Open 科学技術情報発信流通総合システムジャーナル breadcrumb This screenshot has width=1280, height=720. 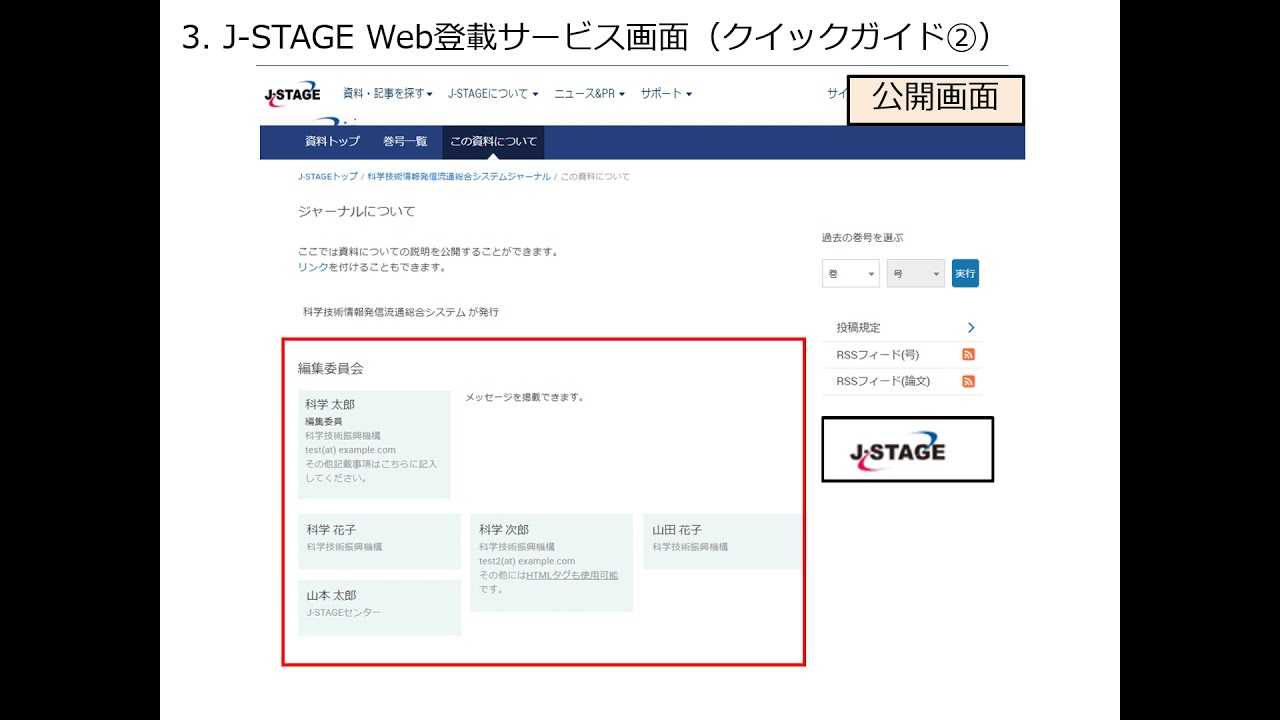pyautogui.click(x=459, y=177)
